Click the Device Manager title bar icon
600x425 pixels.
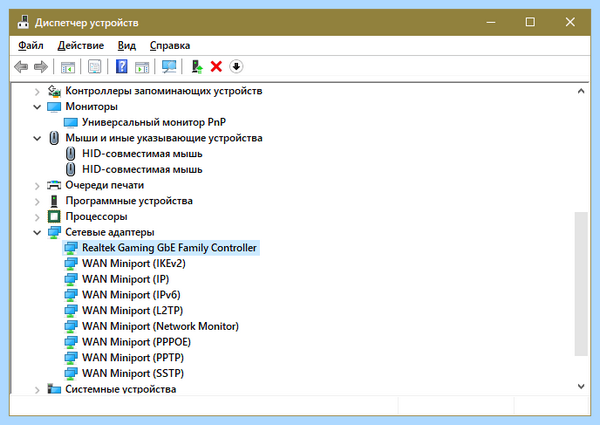pyautogui.click(x=23, y=22)
